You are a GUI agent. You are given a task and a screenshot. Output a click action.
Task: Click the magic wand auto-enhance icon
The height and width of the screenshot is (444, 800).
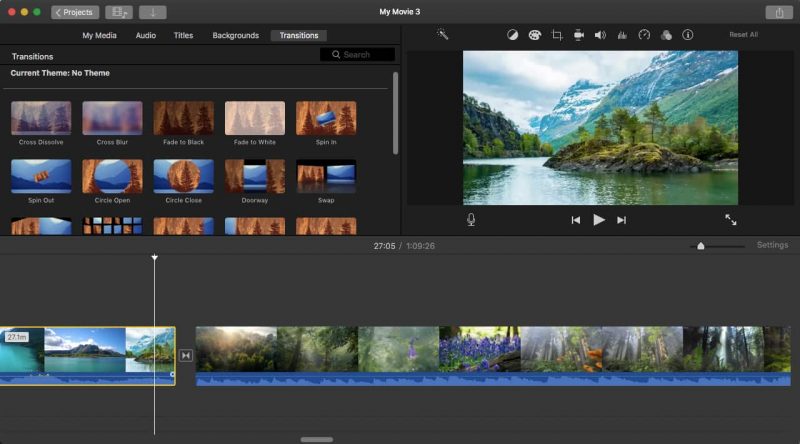(443, 35)
